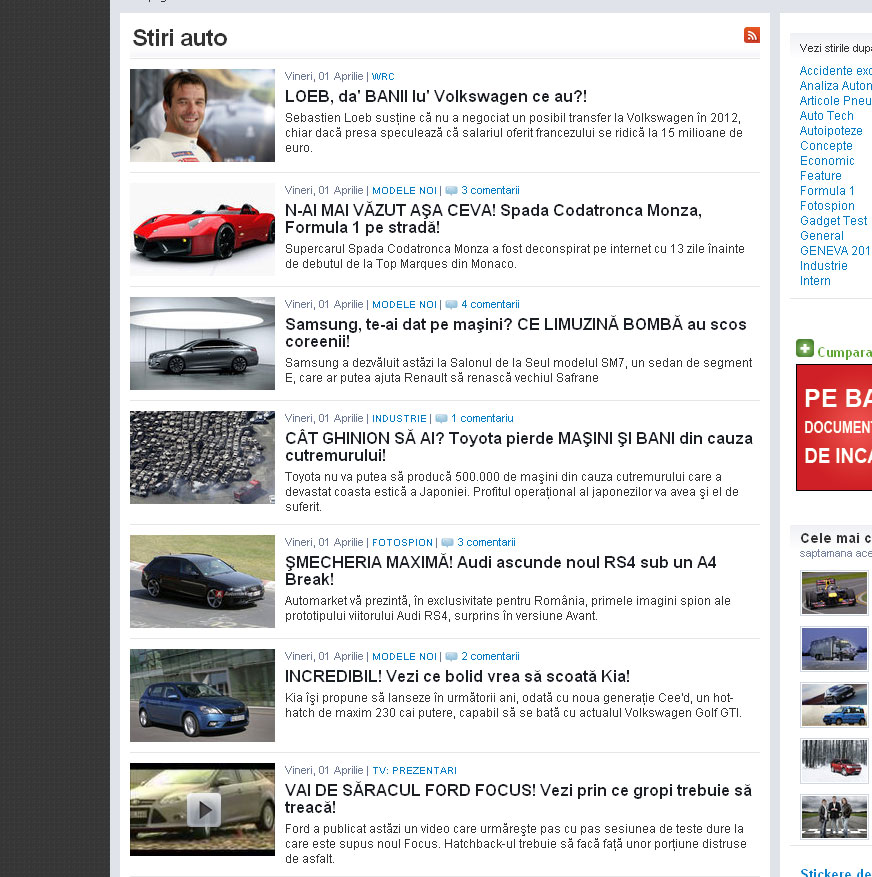Select sidebar category starting 'GENEVA'
Image resolution: width=872 pixels, height=877 pixels.
point(835,251)
